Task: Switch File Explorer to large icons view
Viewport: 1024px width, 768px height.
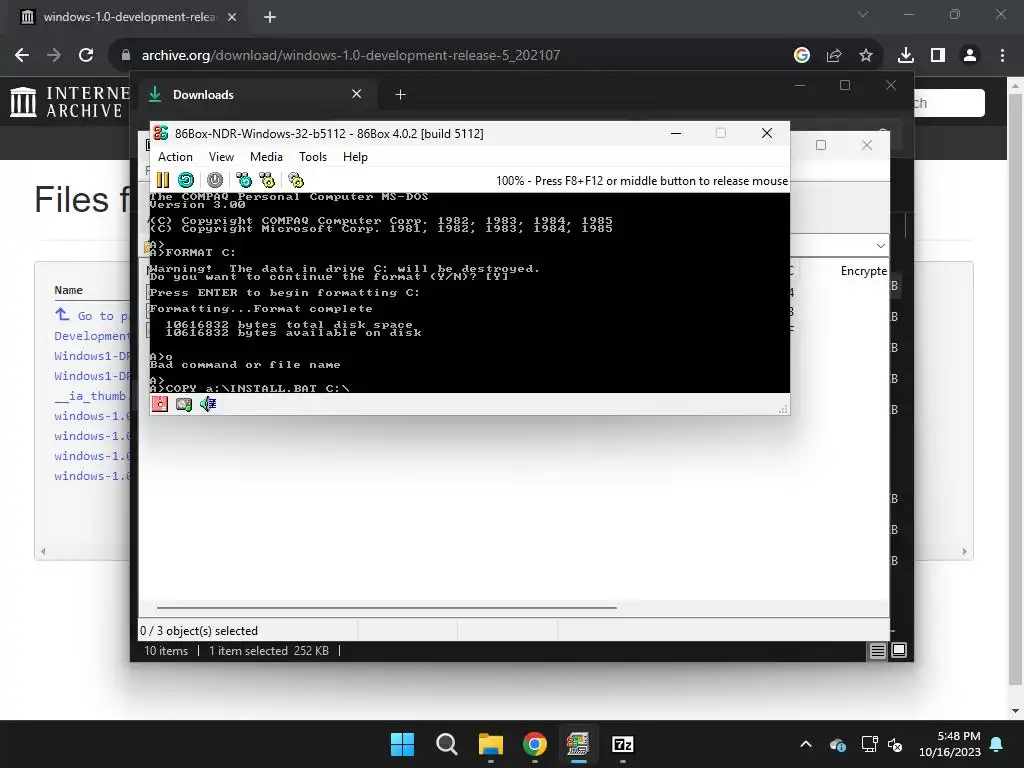Action: [899, 650]
